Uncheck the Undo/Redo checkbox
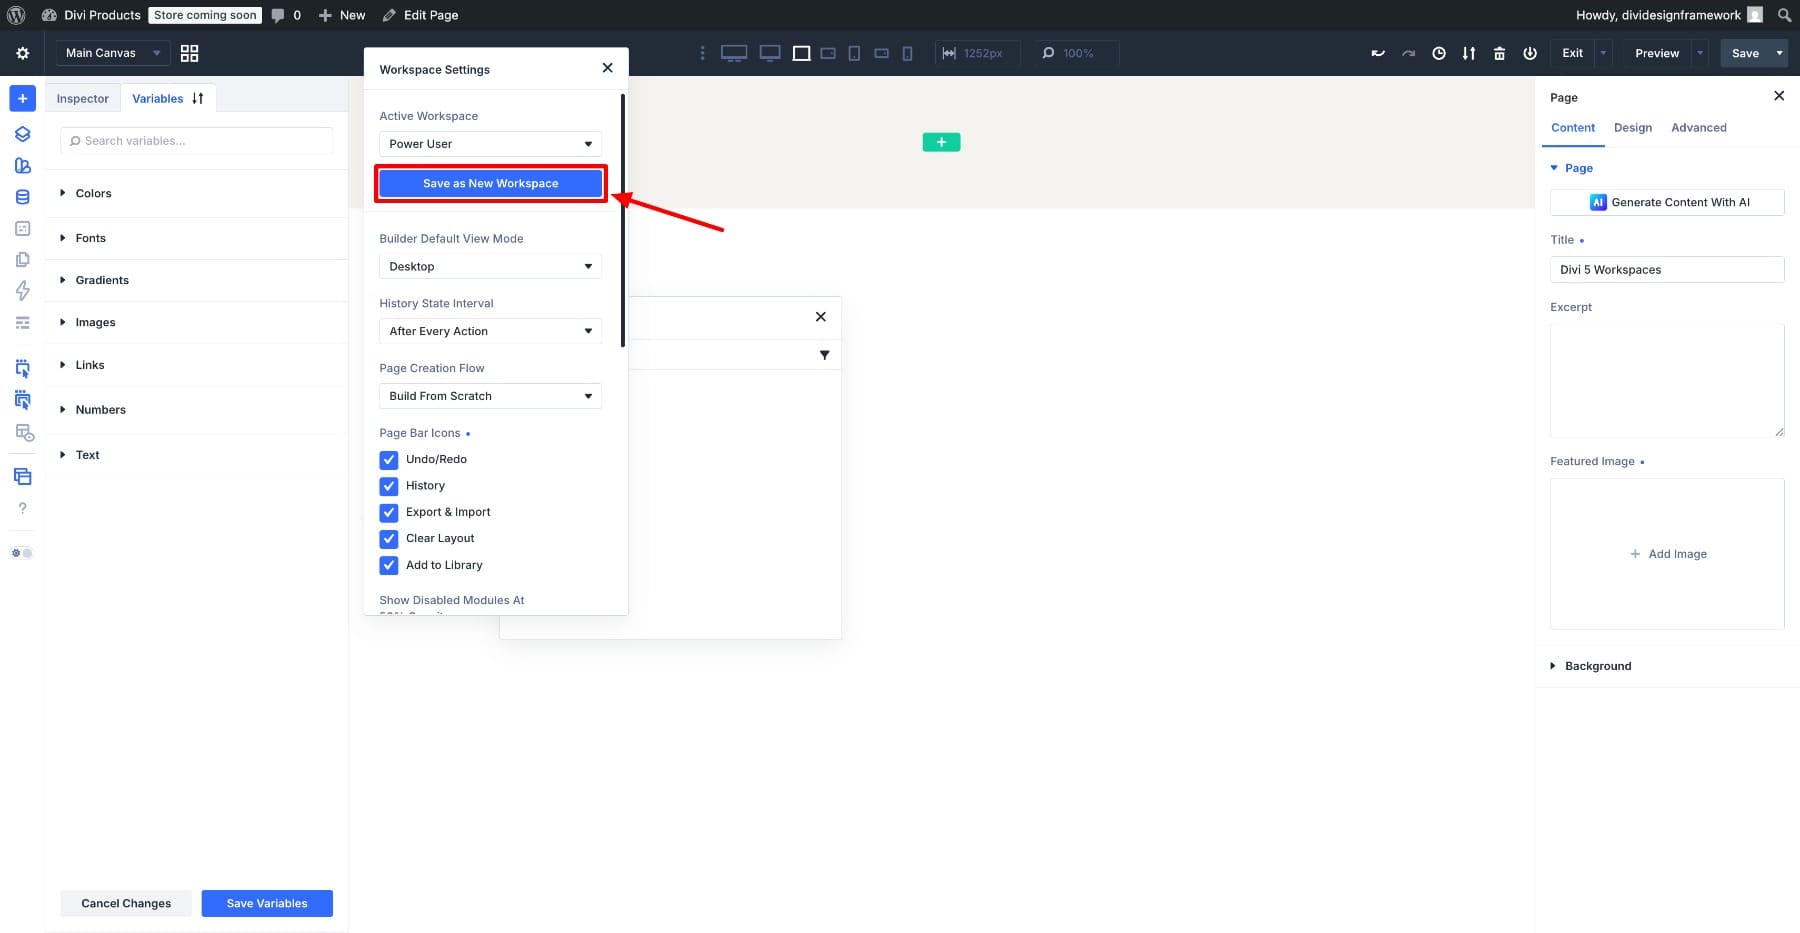Image resolution: width=1800 pixels, height=933 pixels. click(389, 460)
